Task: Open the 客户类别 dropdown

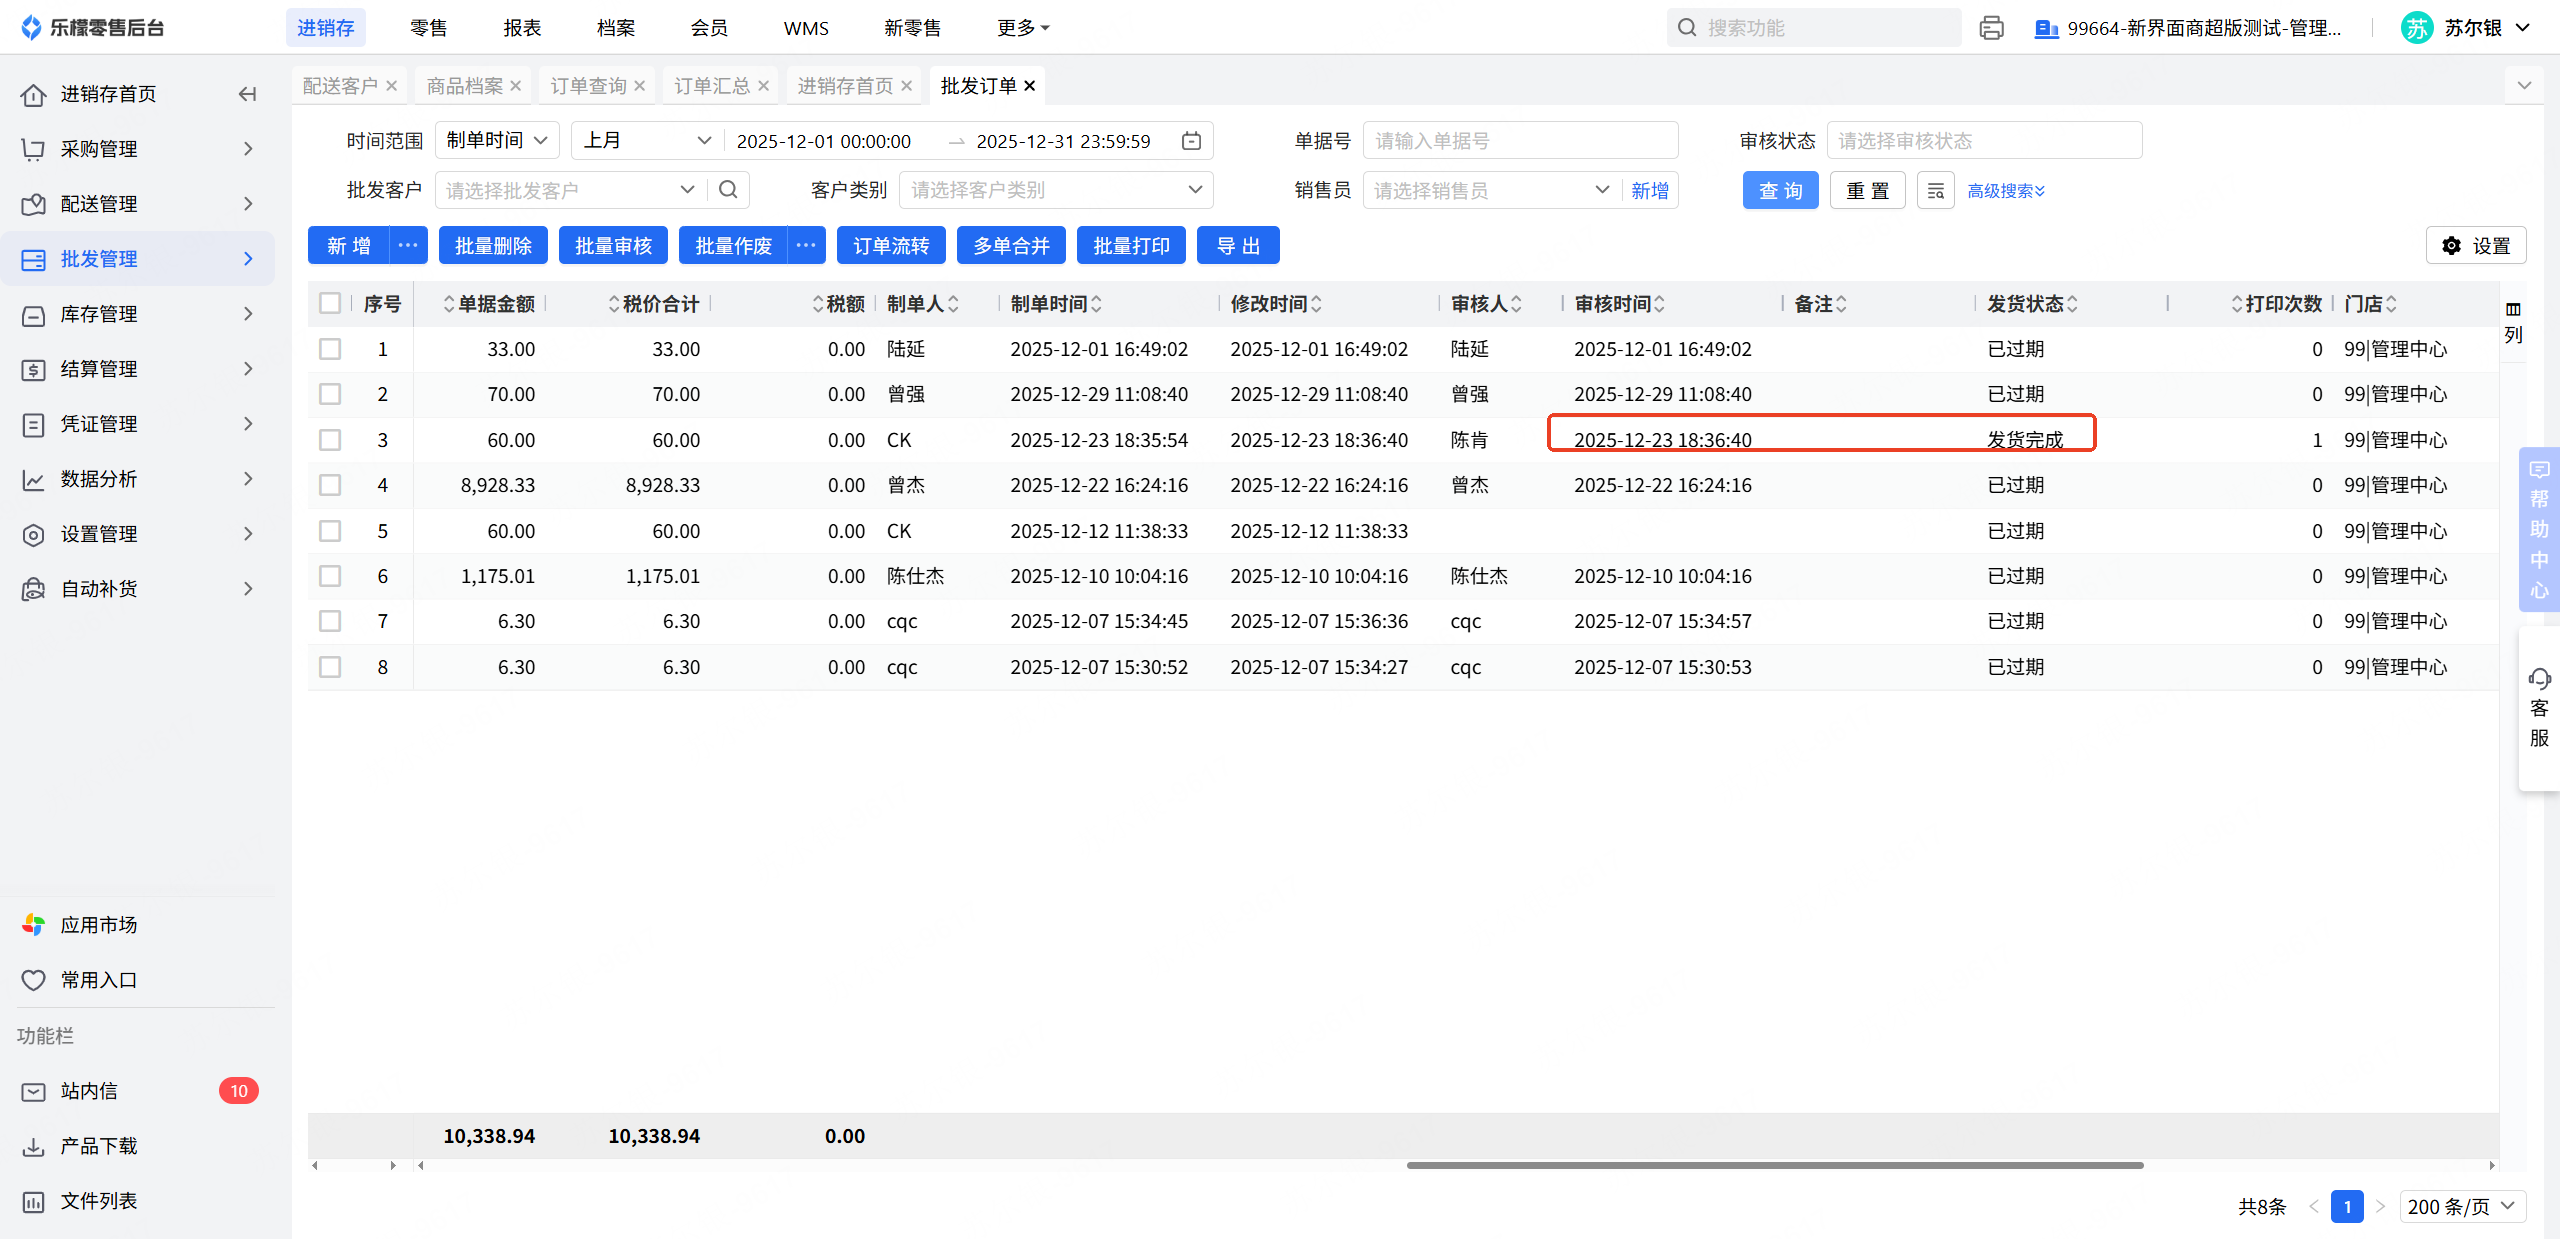Action: 1055,190
